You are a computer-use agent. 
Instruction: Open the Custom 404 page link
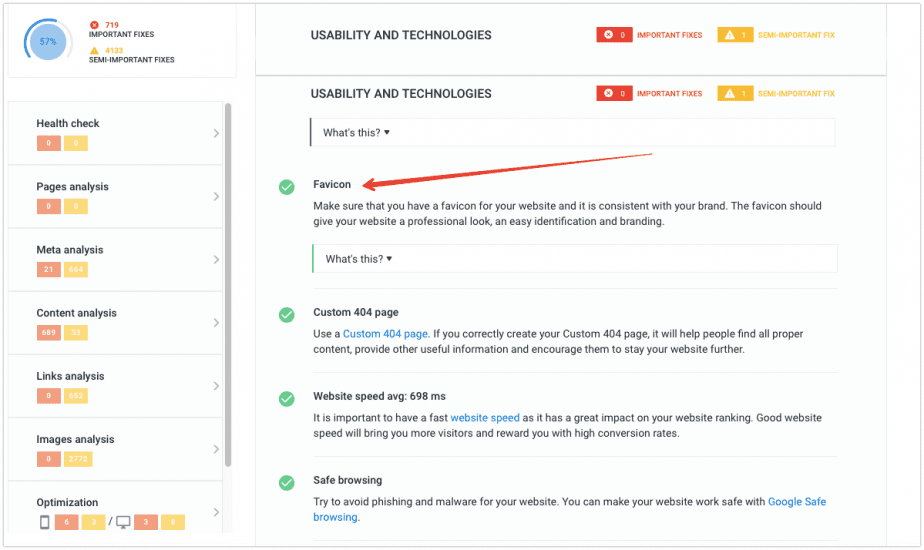(x=385, y=334)
